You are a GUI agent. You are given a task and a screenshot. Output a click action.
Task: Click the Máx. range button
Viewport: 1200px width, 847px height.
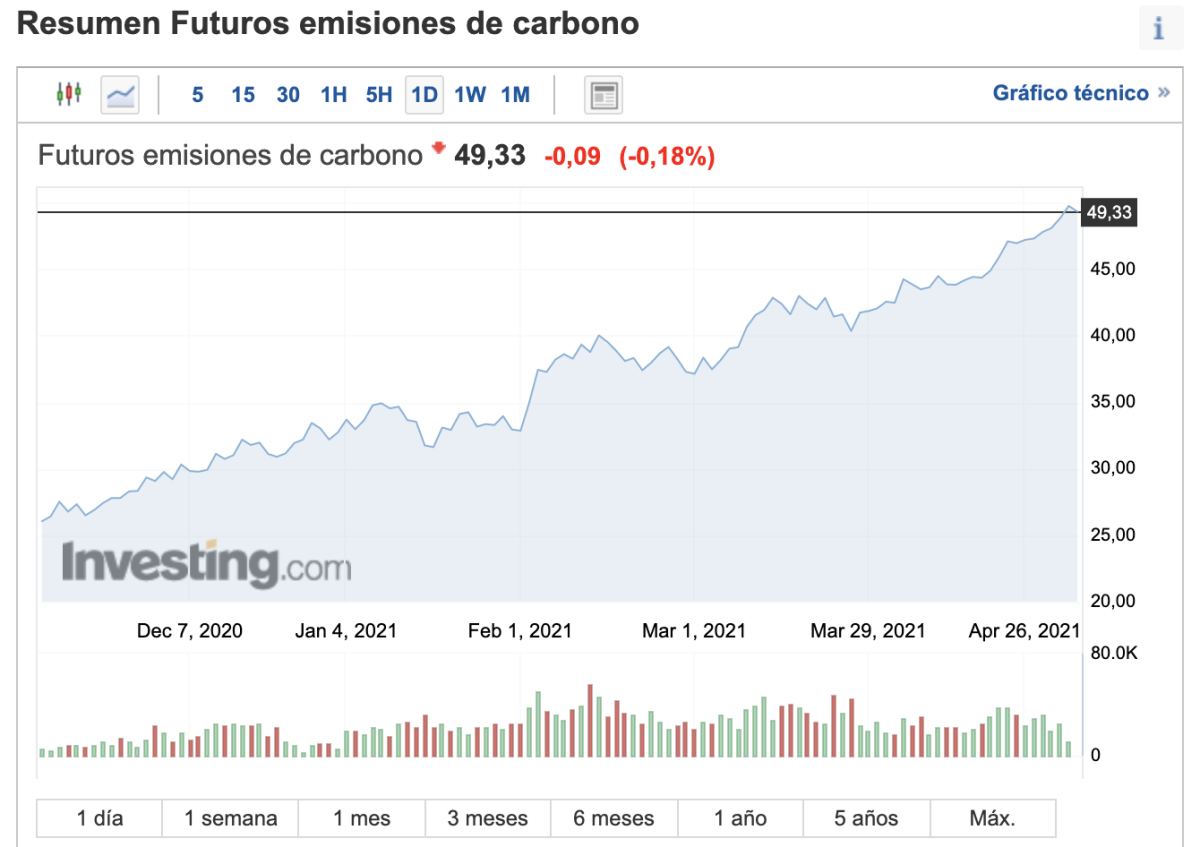click(992, 818)
